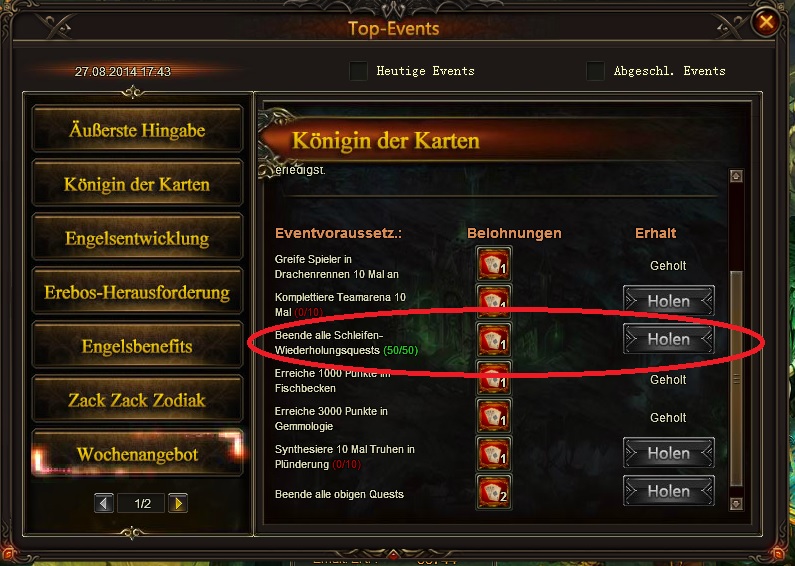Select the Engelsentwicklung event tab

[x=137, y=238]
